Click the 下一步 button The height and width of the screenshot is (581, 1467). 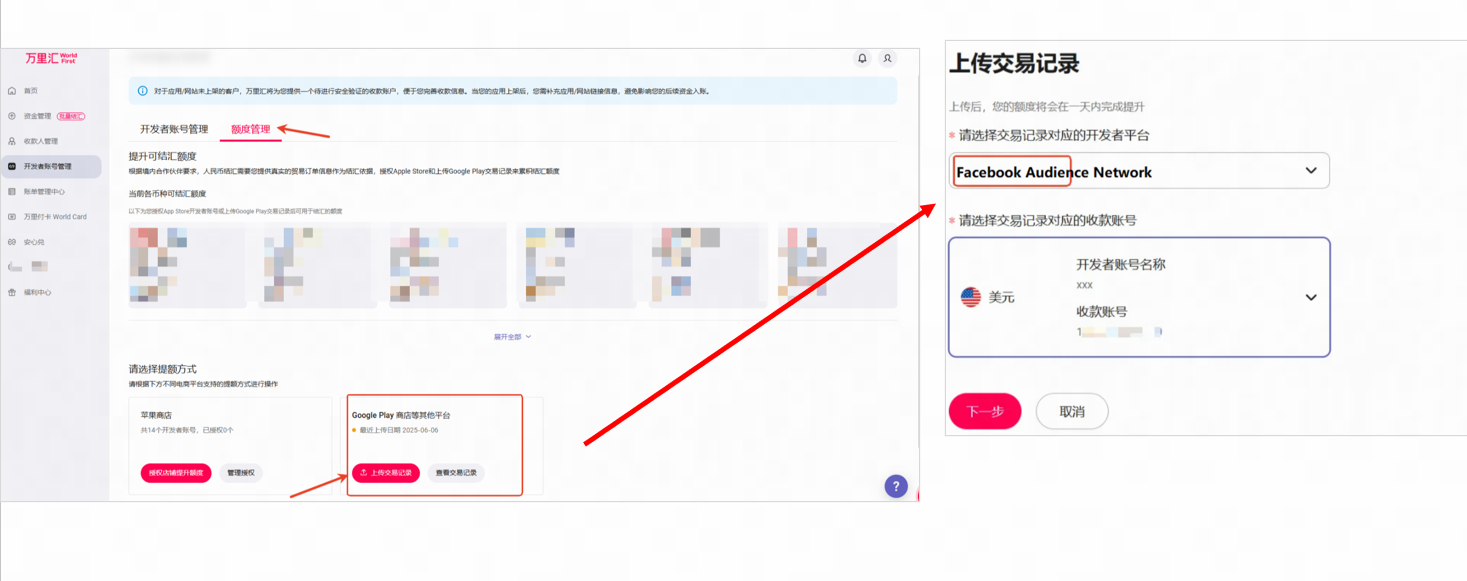click(x=985, y=411)
